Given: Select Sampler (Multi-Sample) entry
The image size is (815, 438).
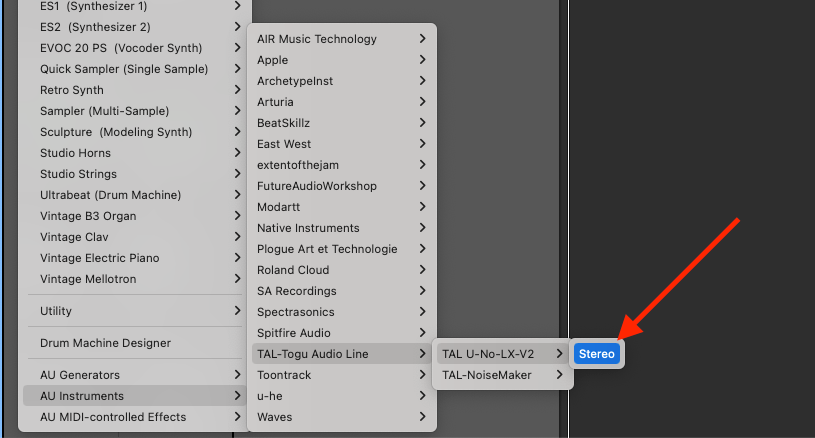Looking at the screenshot, I should (135, 111).
